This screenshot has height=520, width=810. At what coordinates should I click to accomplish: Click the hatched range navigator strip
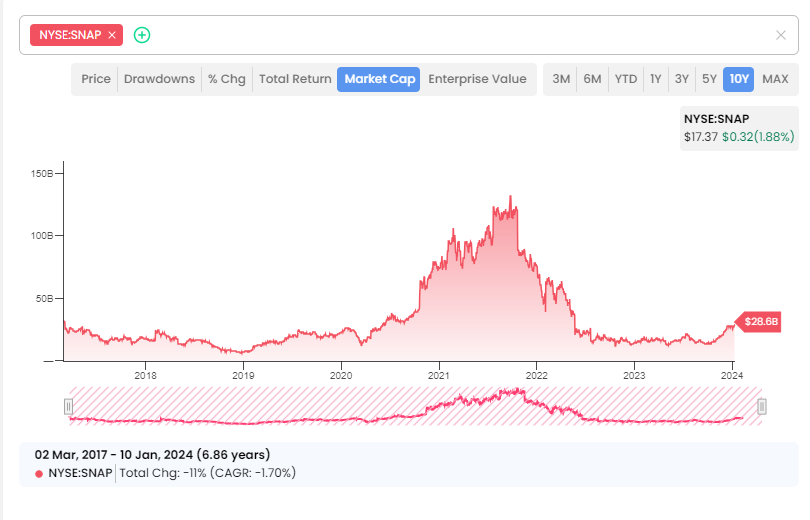[x=415, y=406]
